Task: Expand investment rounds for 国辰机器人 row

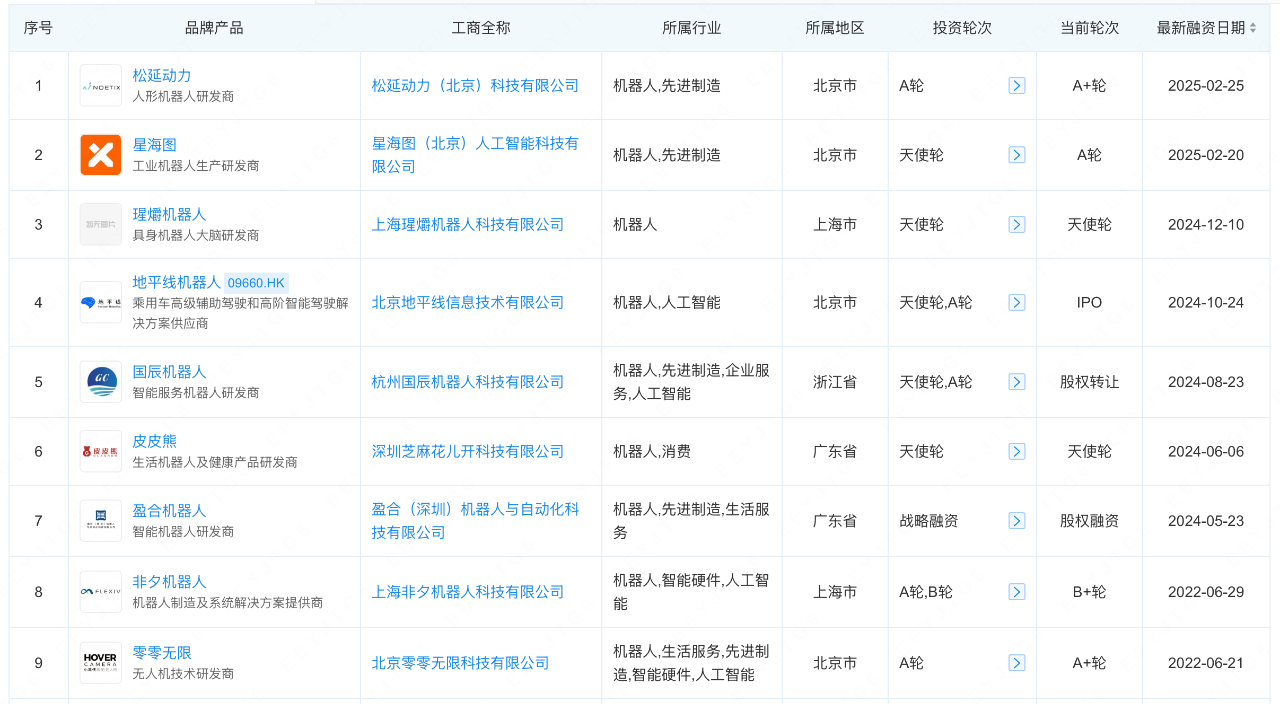Action: coord(1017,382)
